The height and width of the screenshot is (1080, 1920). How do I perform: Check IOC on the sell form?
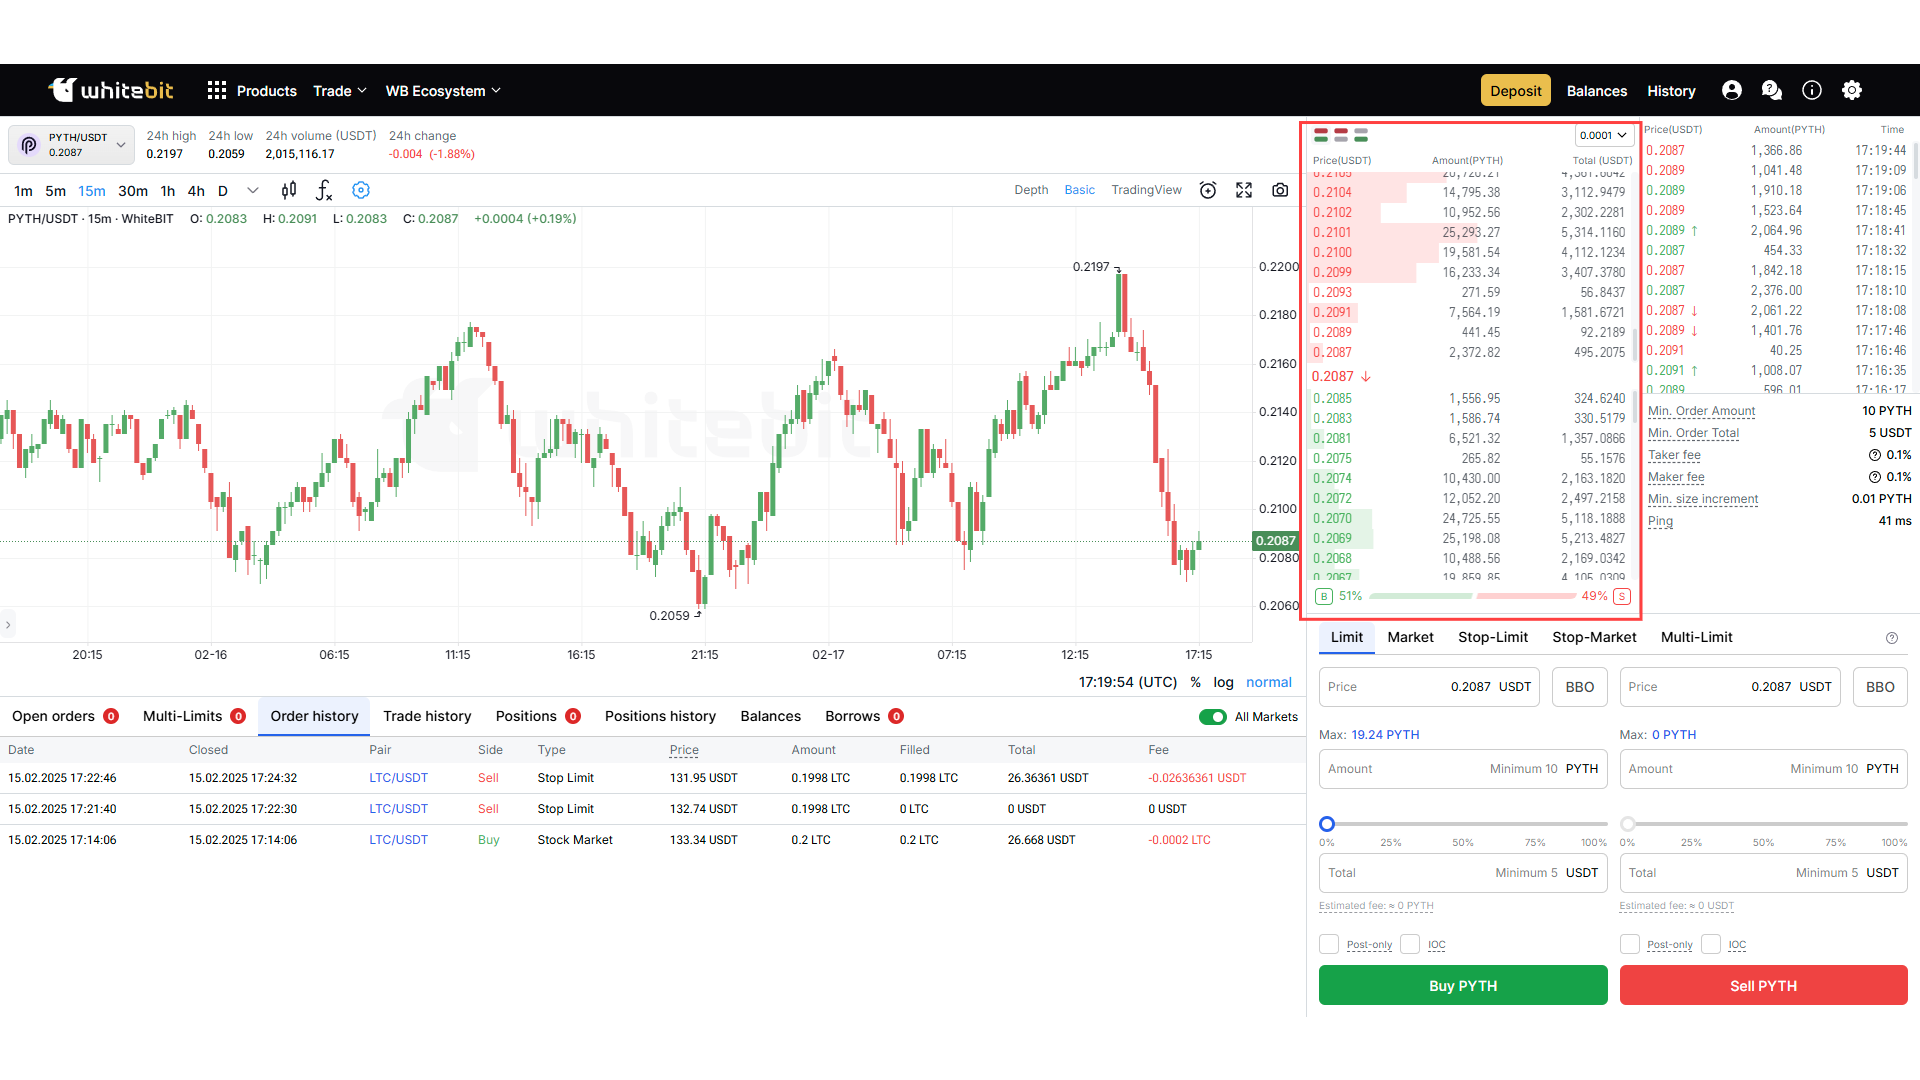[1711, 944]
